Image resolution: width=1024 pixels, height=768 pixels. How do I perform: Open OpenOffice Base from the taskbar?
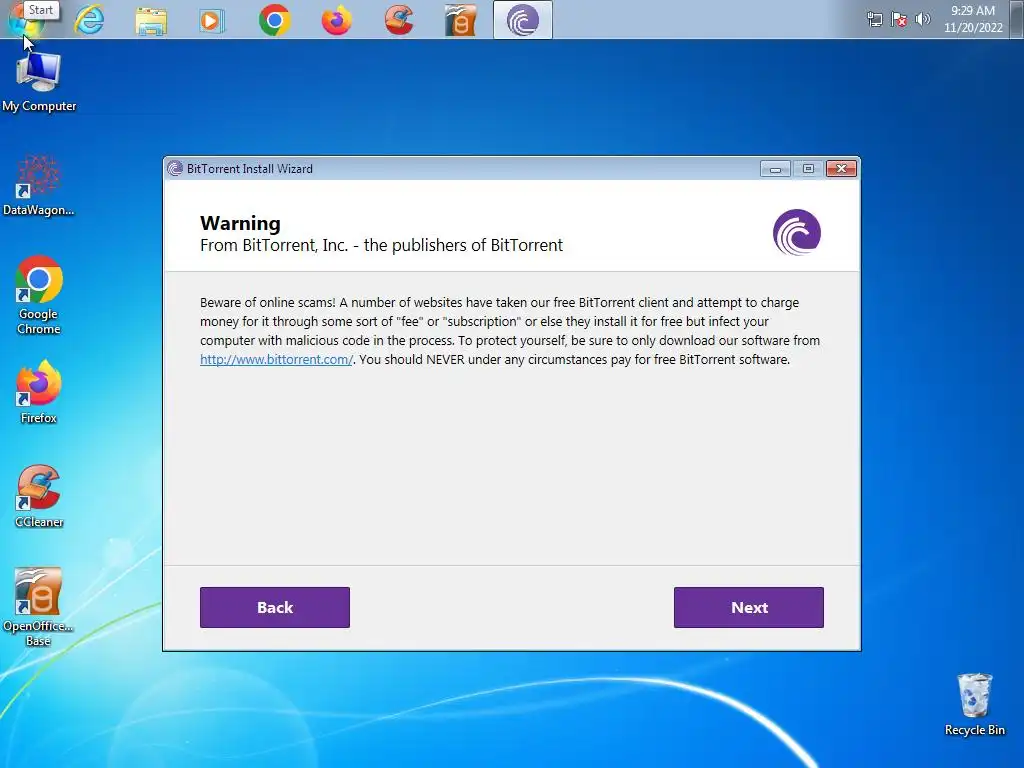coord(460,20)
